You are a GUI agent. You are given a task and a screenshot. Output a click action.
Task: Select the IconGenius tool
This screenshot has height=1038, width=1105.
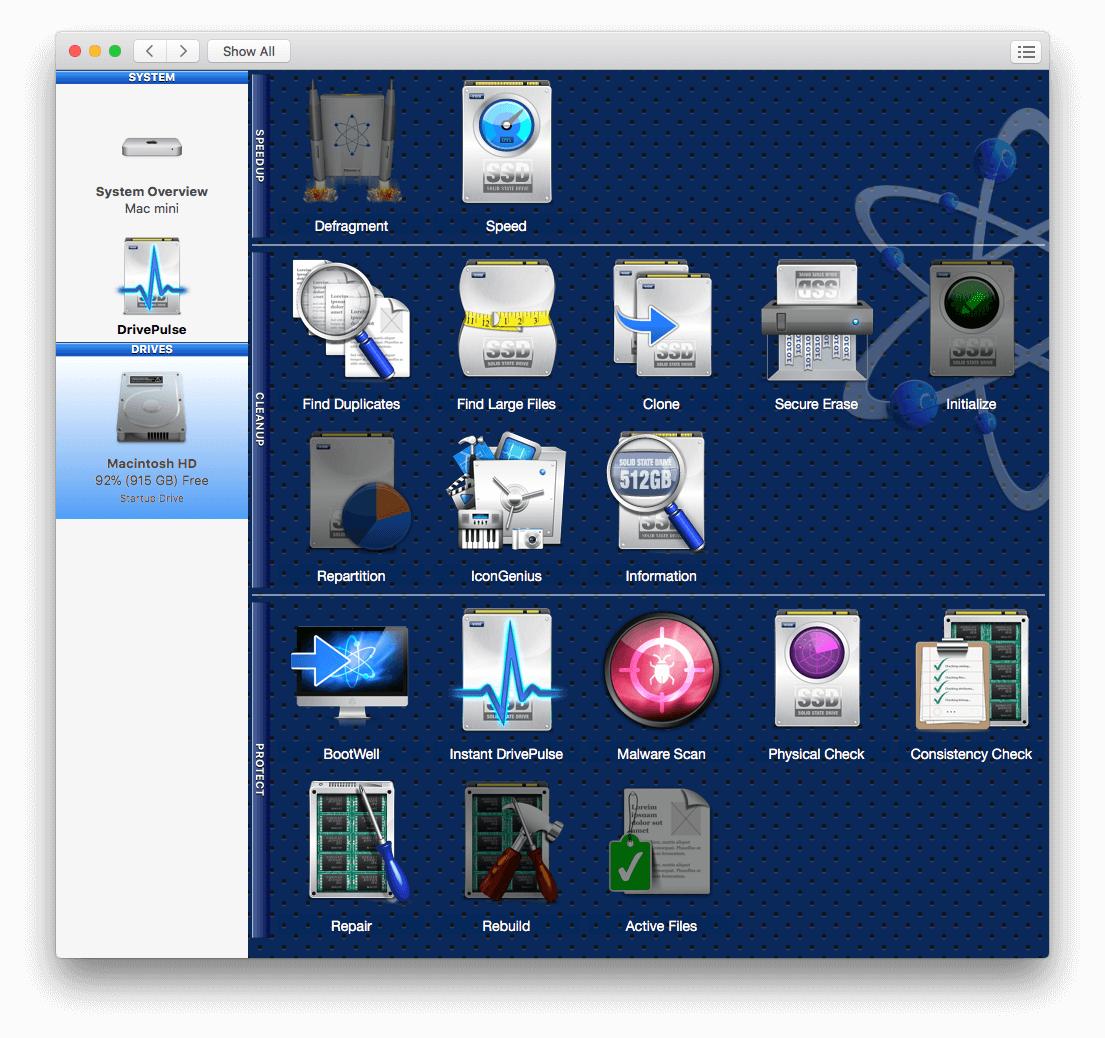tap(506, 490)
